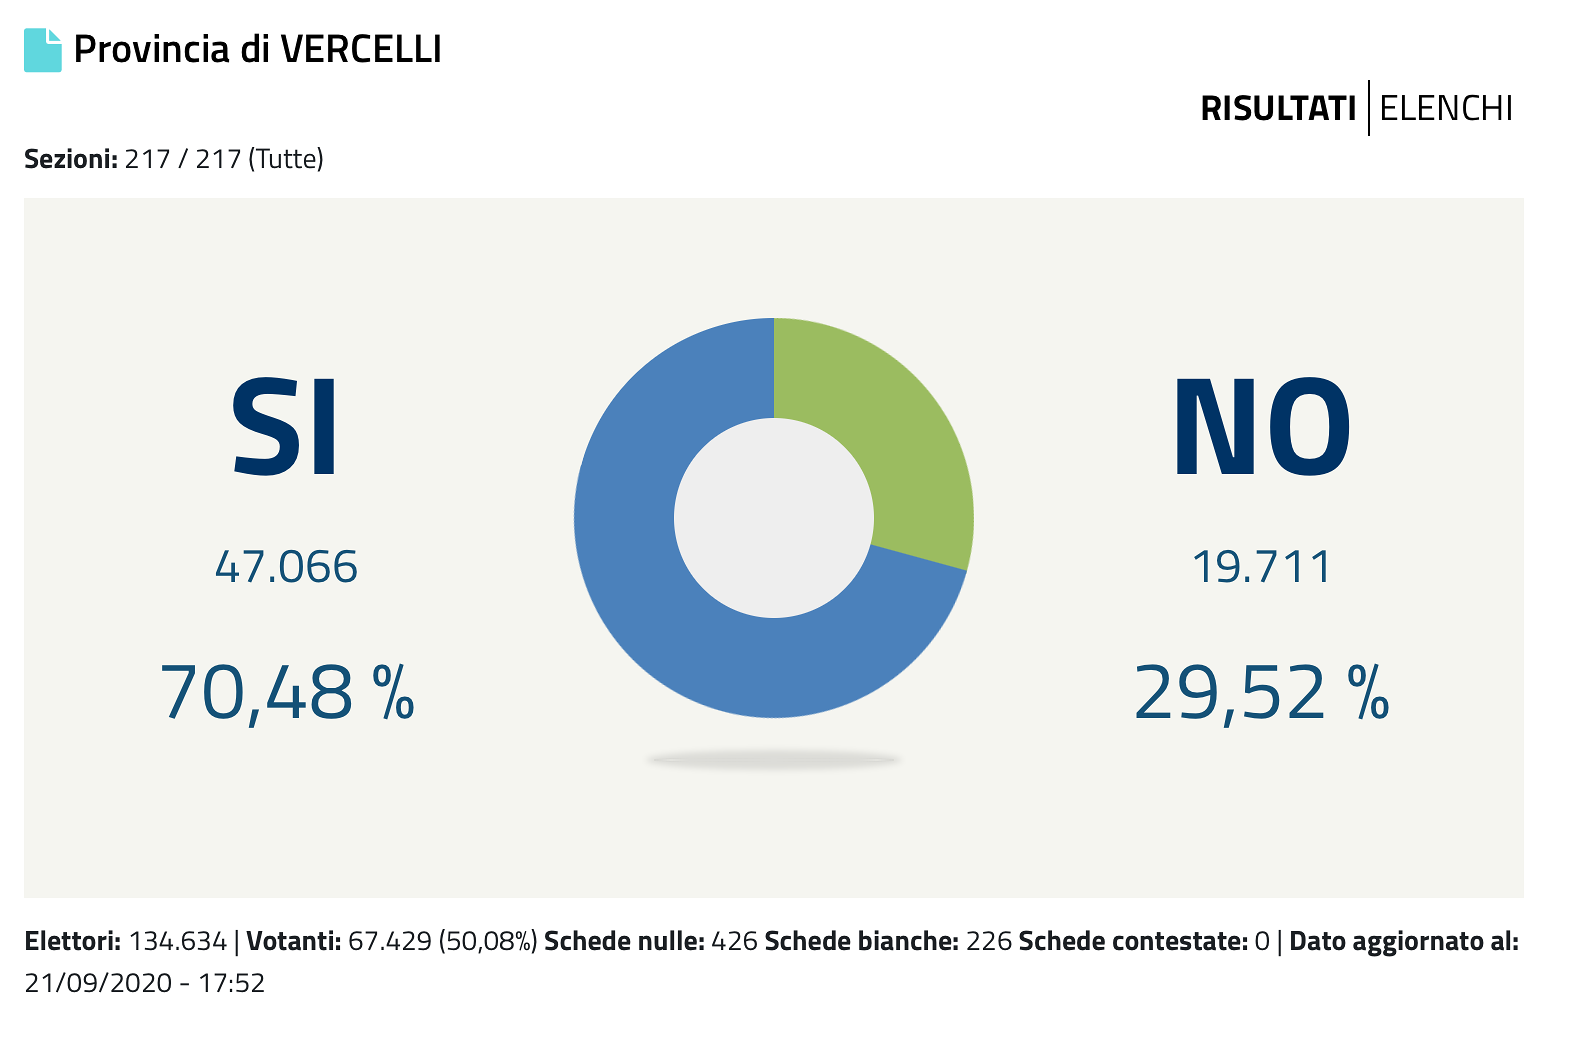Viewport: 1576px width, 1062px height.
Task: Click the Schede bianche value 226
Action: coord(988,941)
